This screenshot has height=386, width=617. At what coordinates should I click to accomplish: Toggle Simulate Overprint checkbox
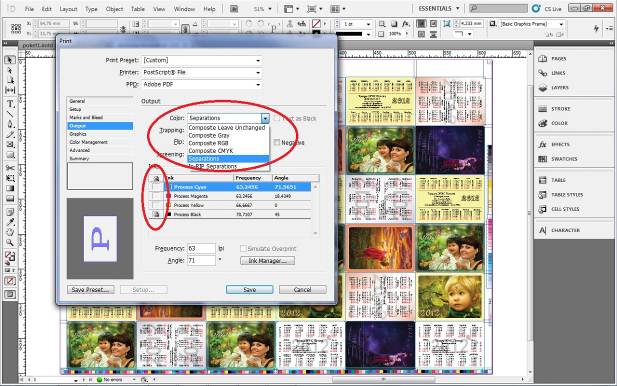coord(243,248)
